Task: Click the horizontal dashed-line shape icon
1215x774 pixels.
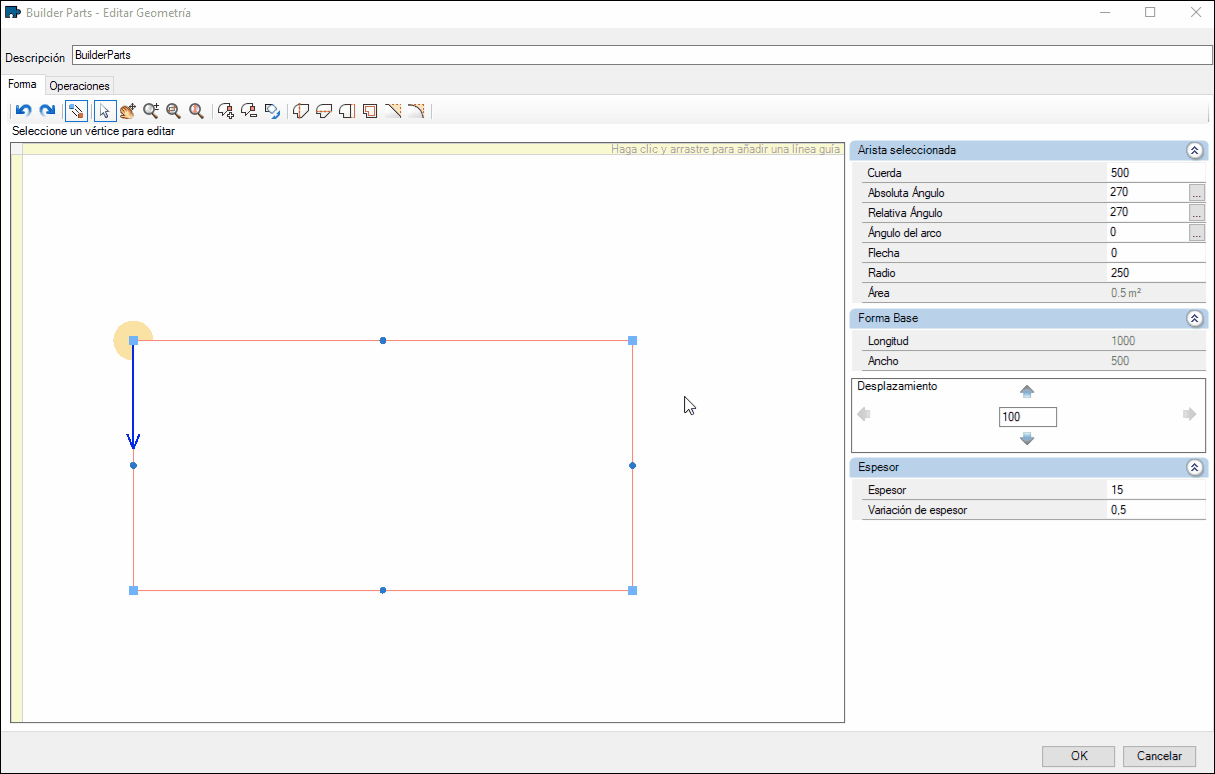Action: pos(324,111)
